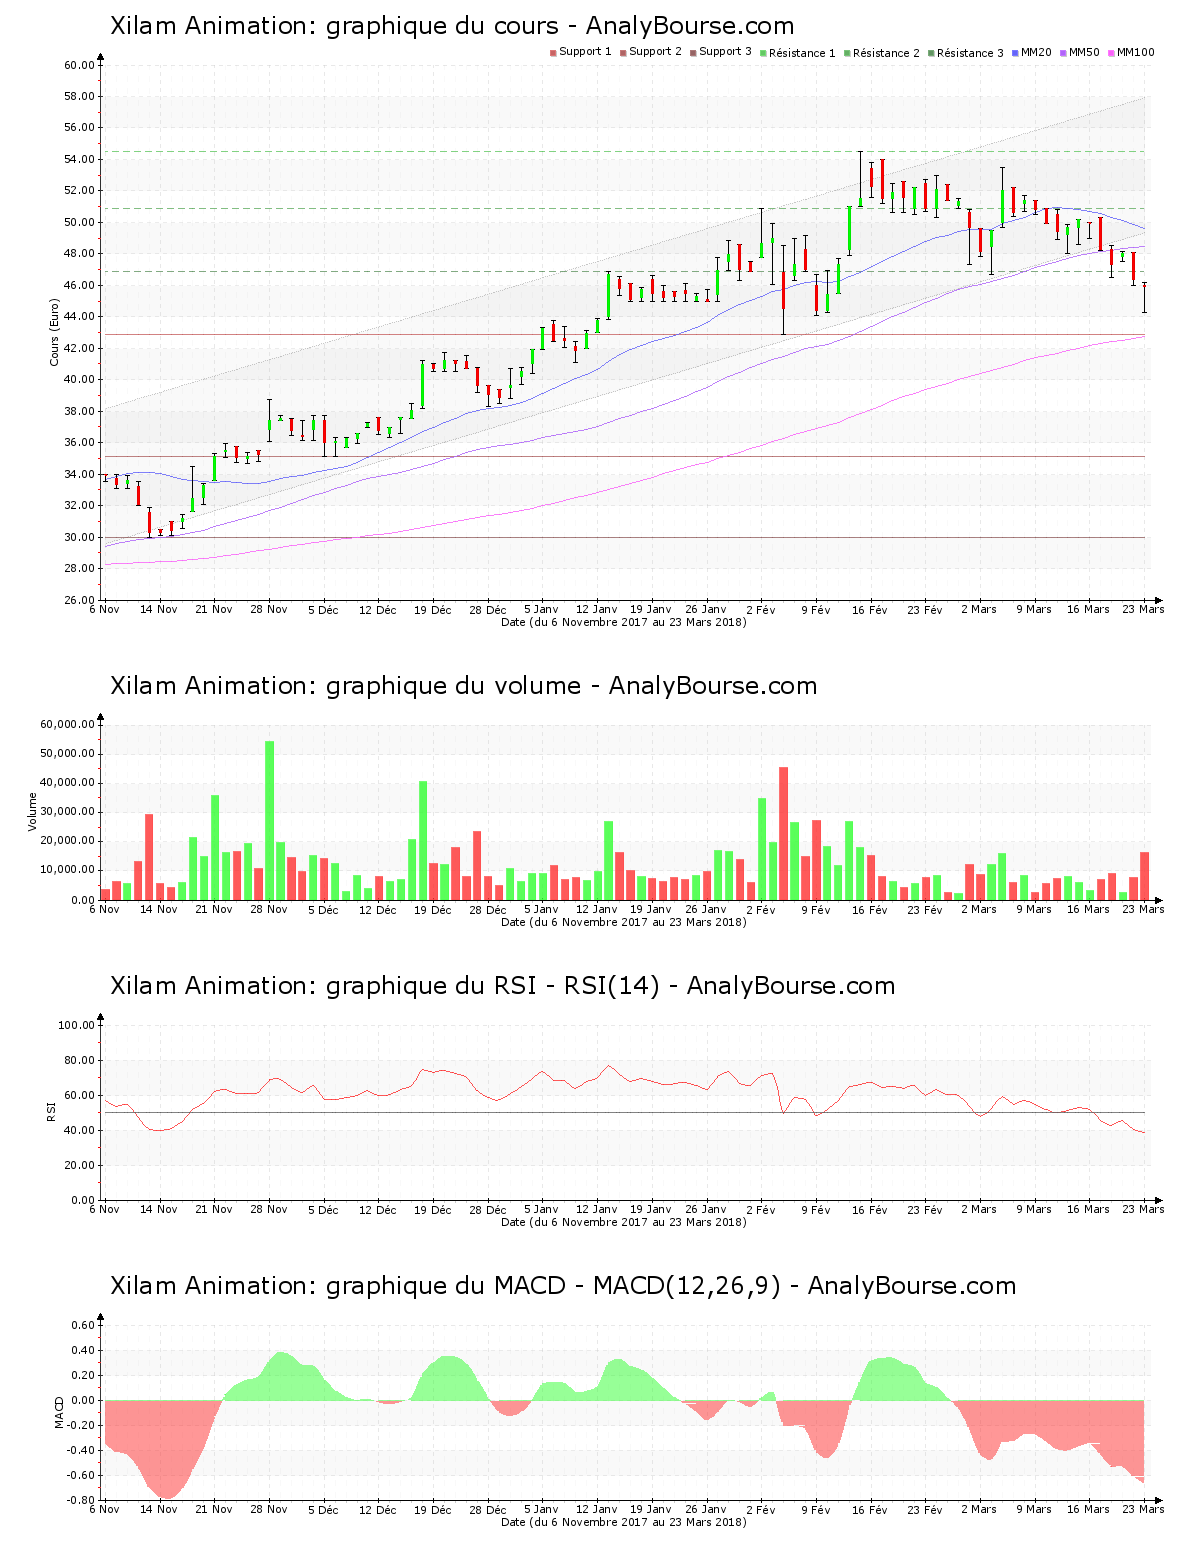
Task: Click the date range caption under the price chart
Action: coord(623,622)
